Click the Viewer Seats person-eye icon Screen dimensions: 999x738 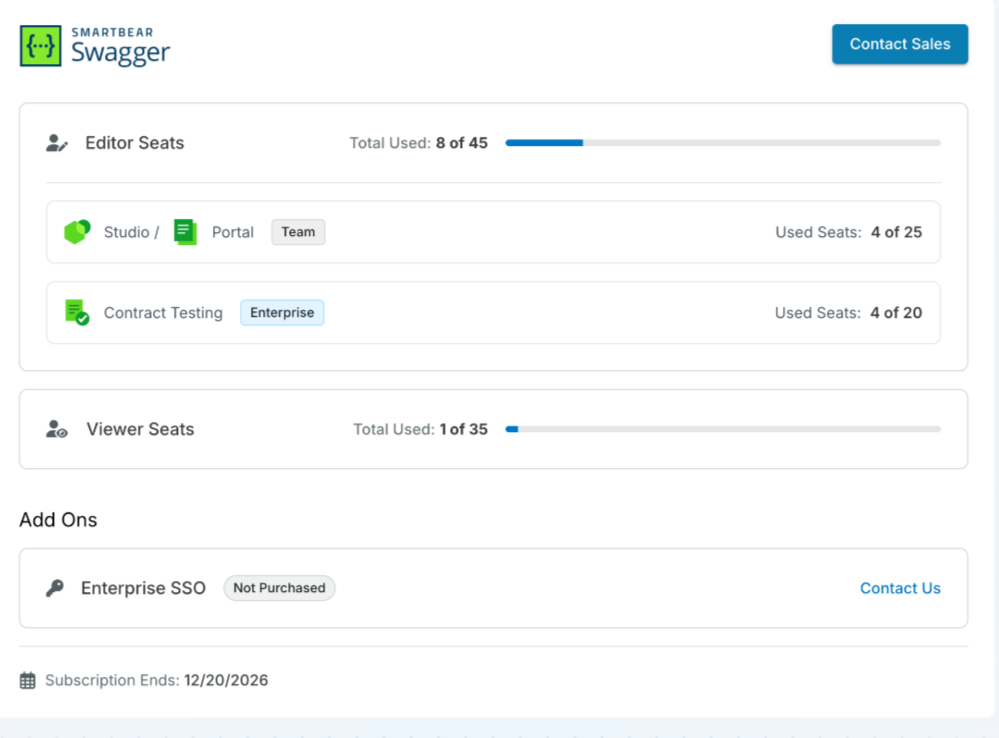tap(57, 429)
